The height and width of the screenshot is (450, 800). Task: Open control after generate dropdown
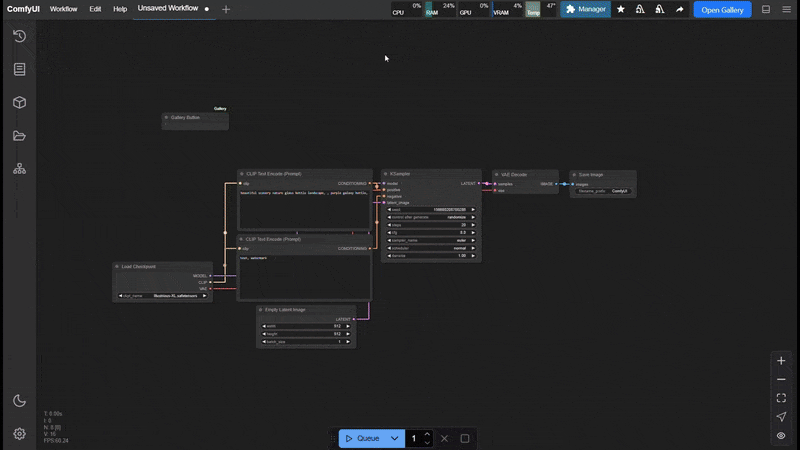(x=431, y=217)
